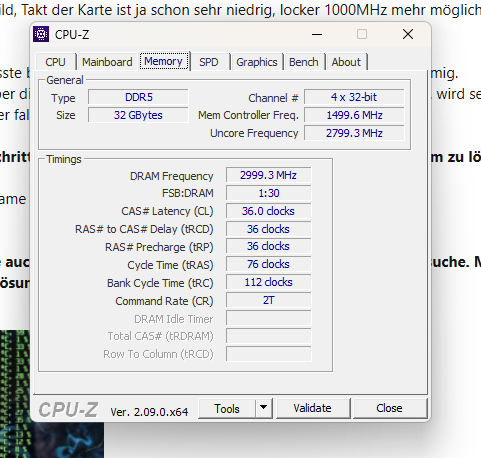This screenshot has width=481, height=458.
Task: Open the CPU tab
Action: click(55, 62)
